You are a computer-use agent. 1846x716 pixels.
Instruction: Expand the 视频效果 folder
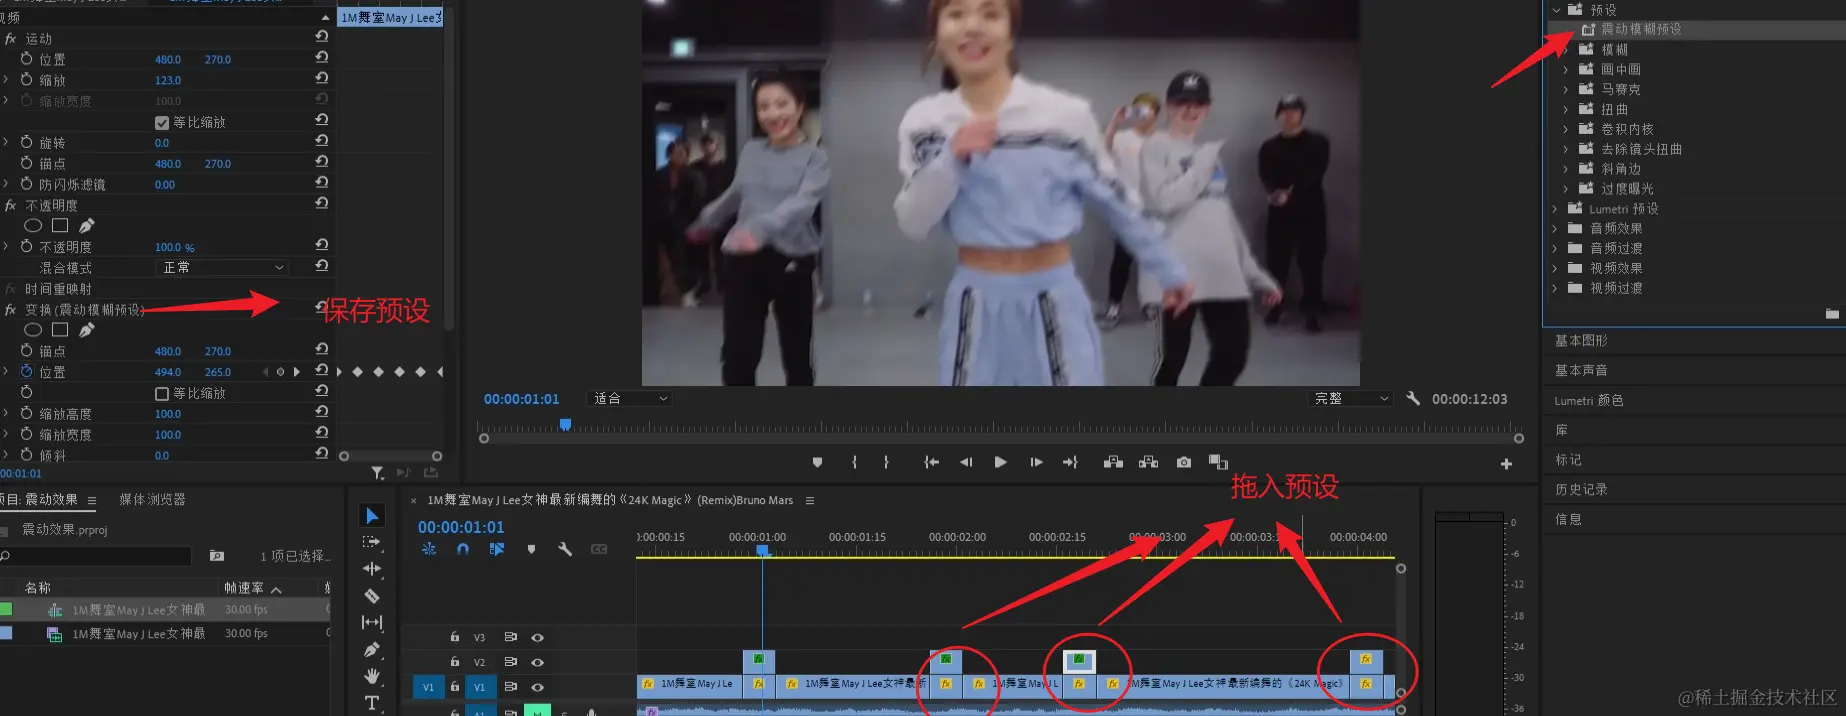(1555, 268)
